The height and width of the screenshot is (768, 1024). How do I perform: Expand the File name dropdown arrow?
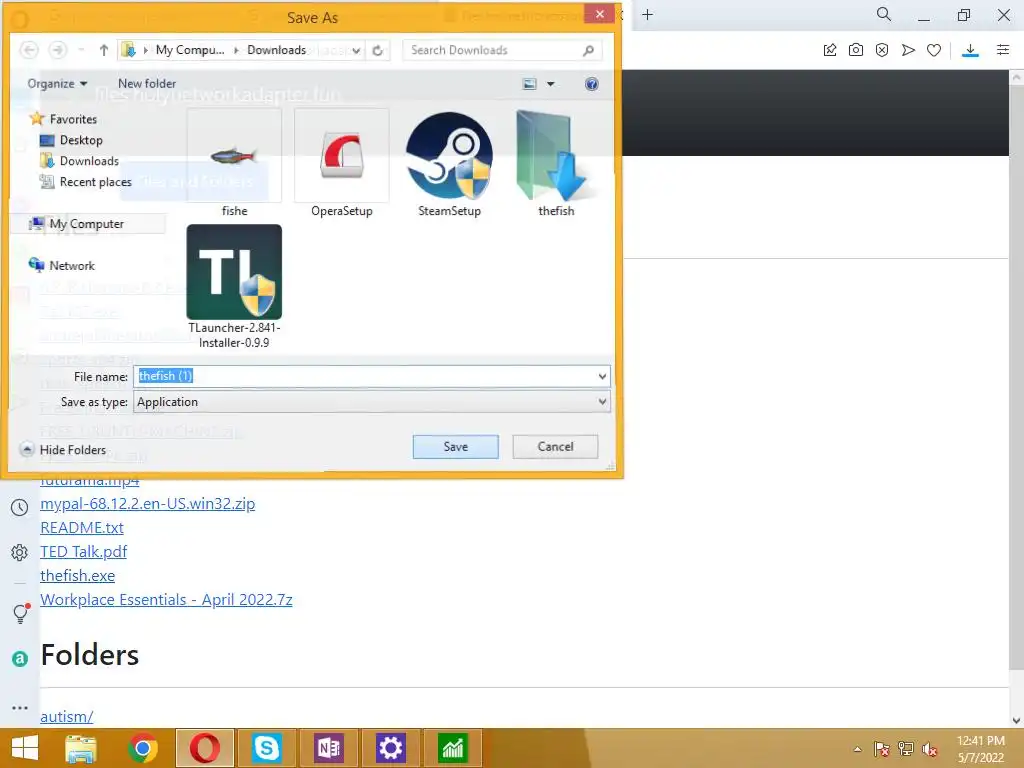602,376
